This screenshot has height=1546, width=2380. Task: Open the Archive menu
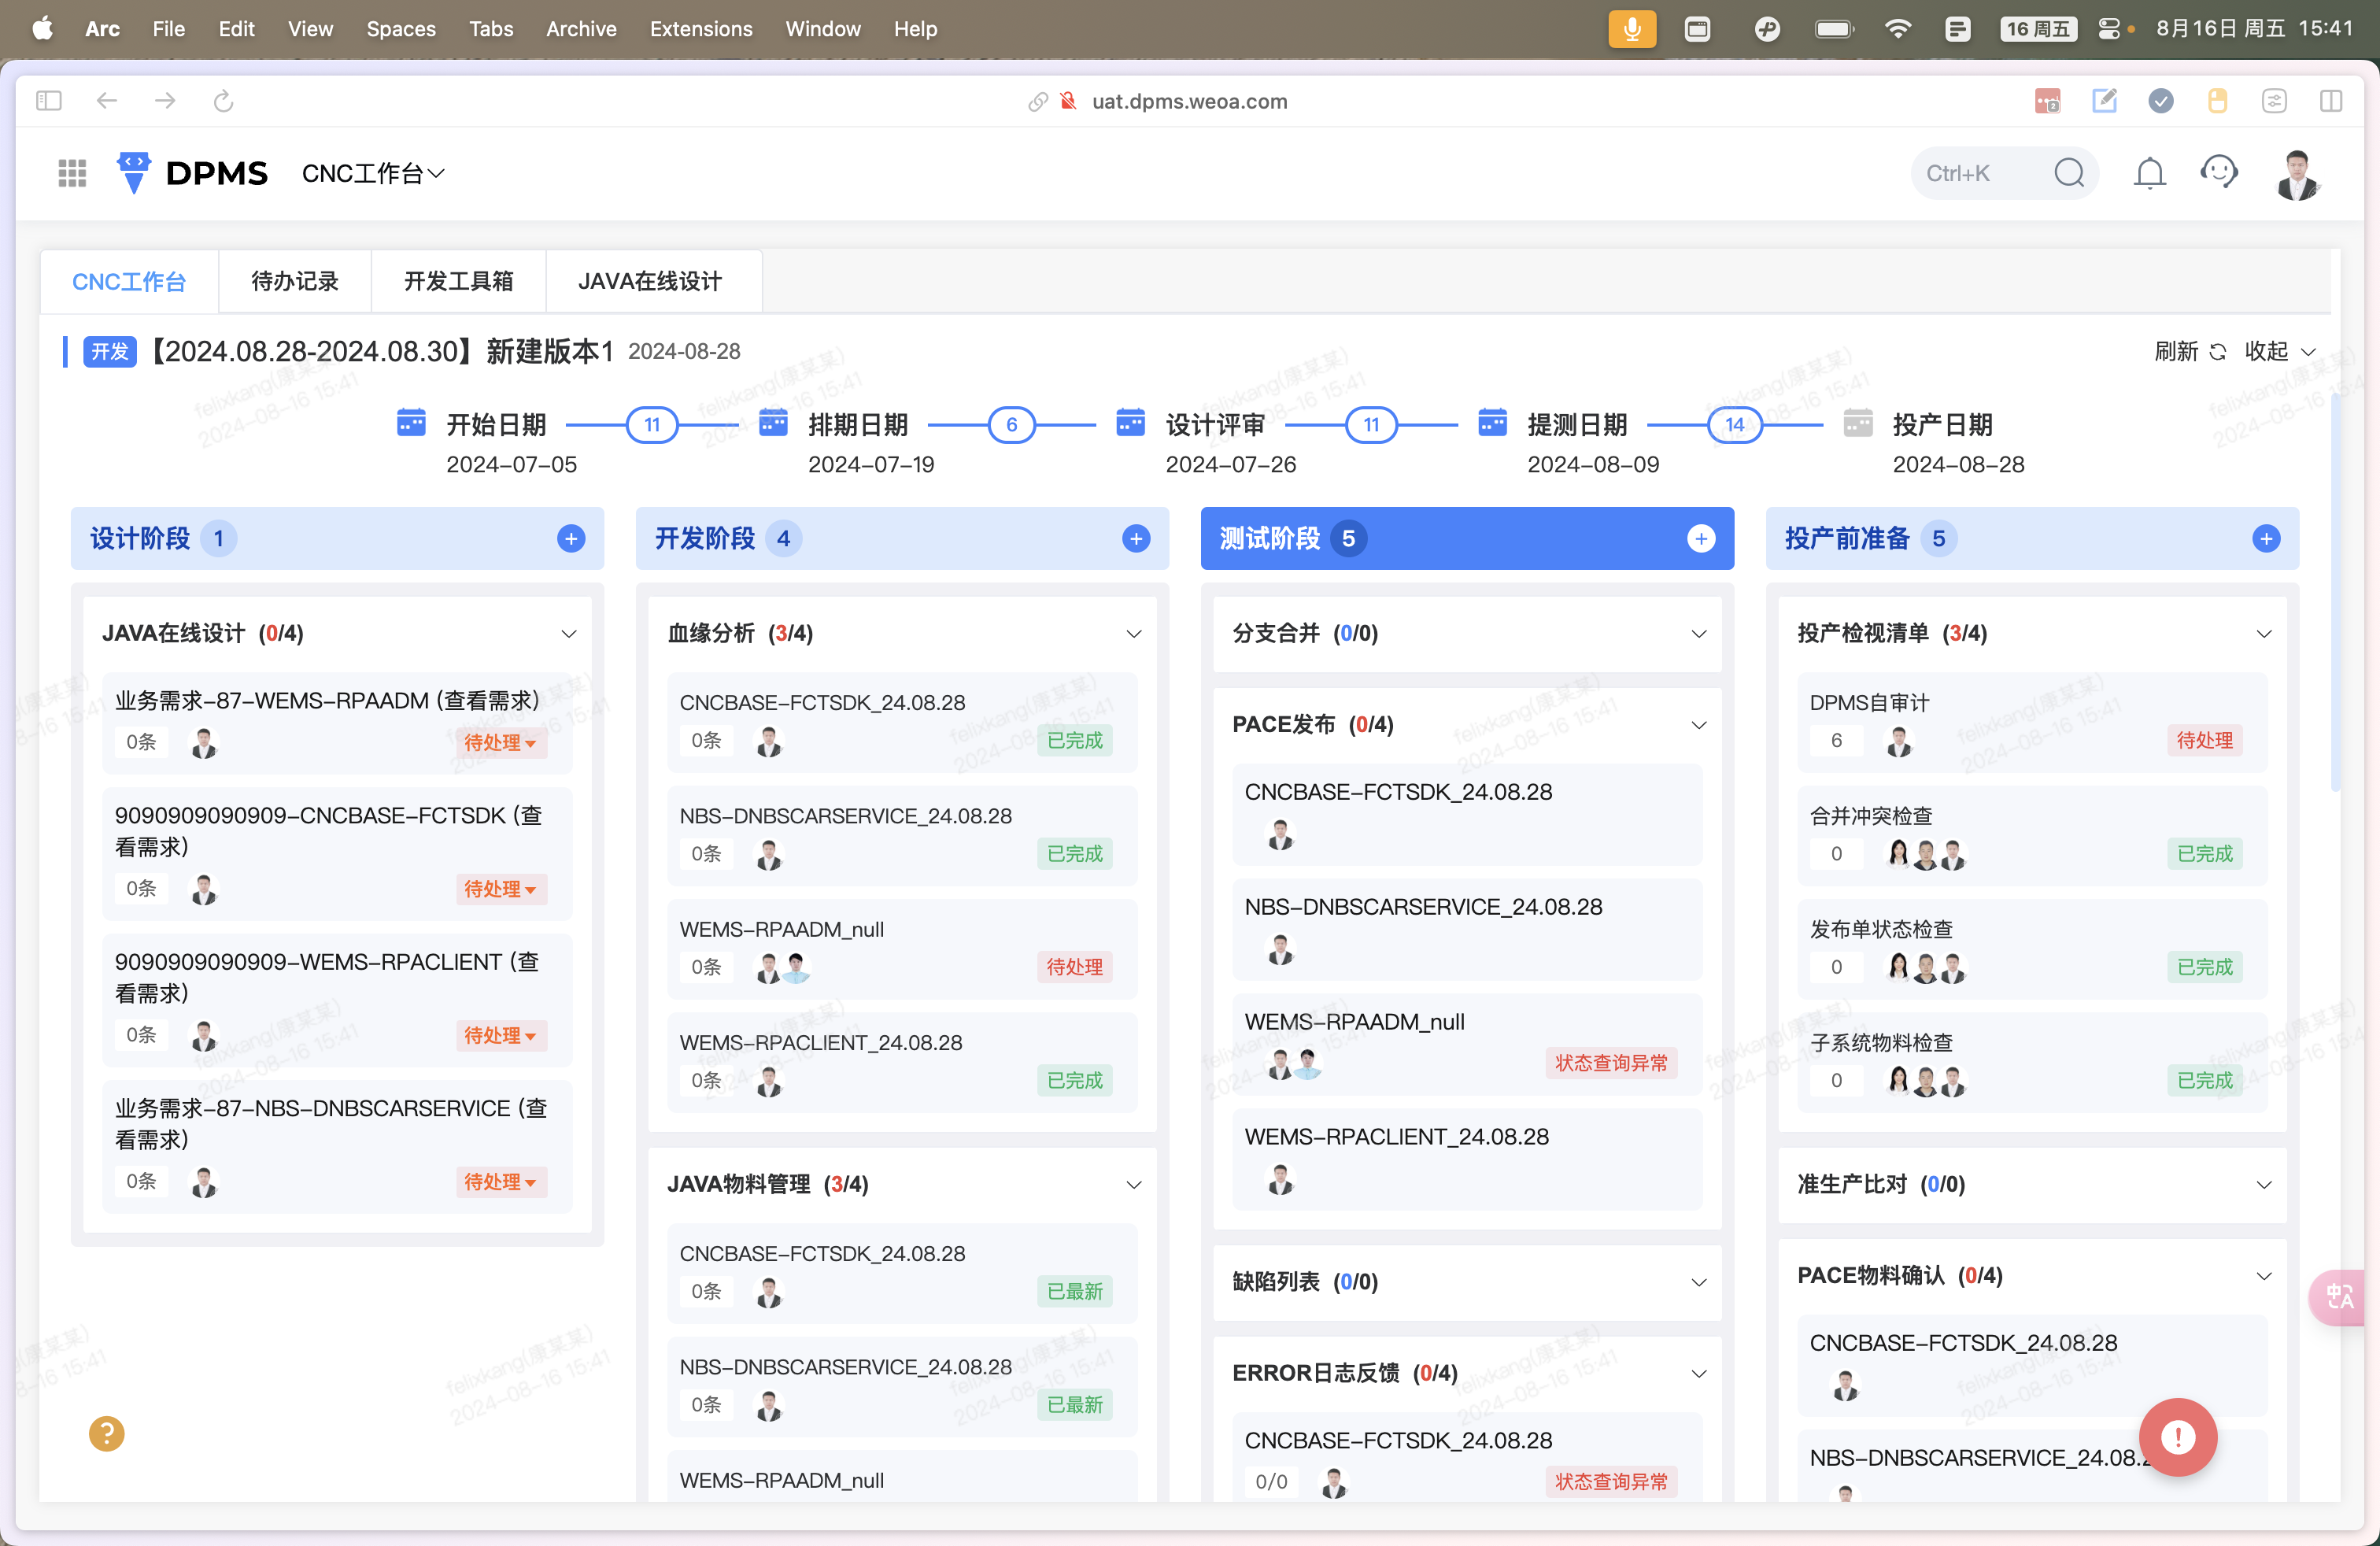tap(581, 29)
